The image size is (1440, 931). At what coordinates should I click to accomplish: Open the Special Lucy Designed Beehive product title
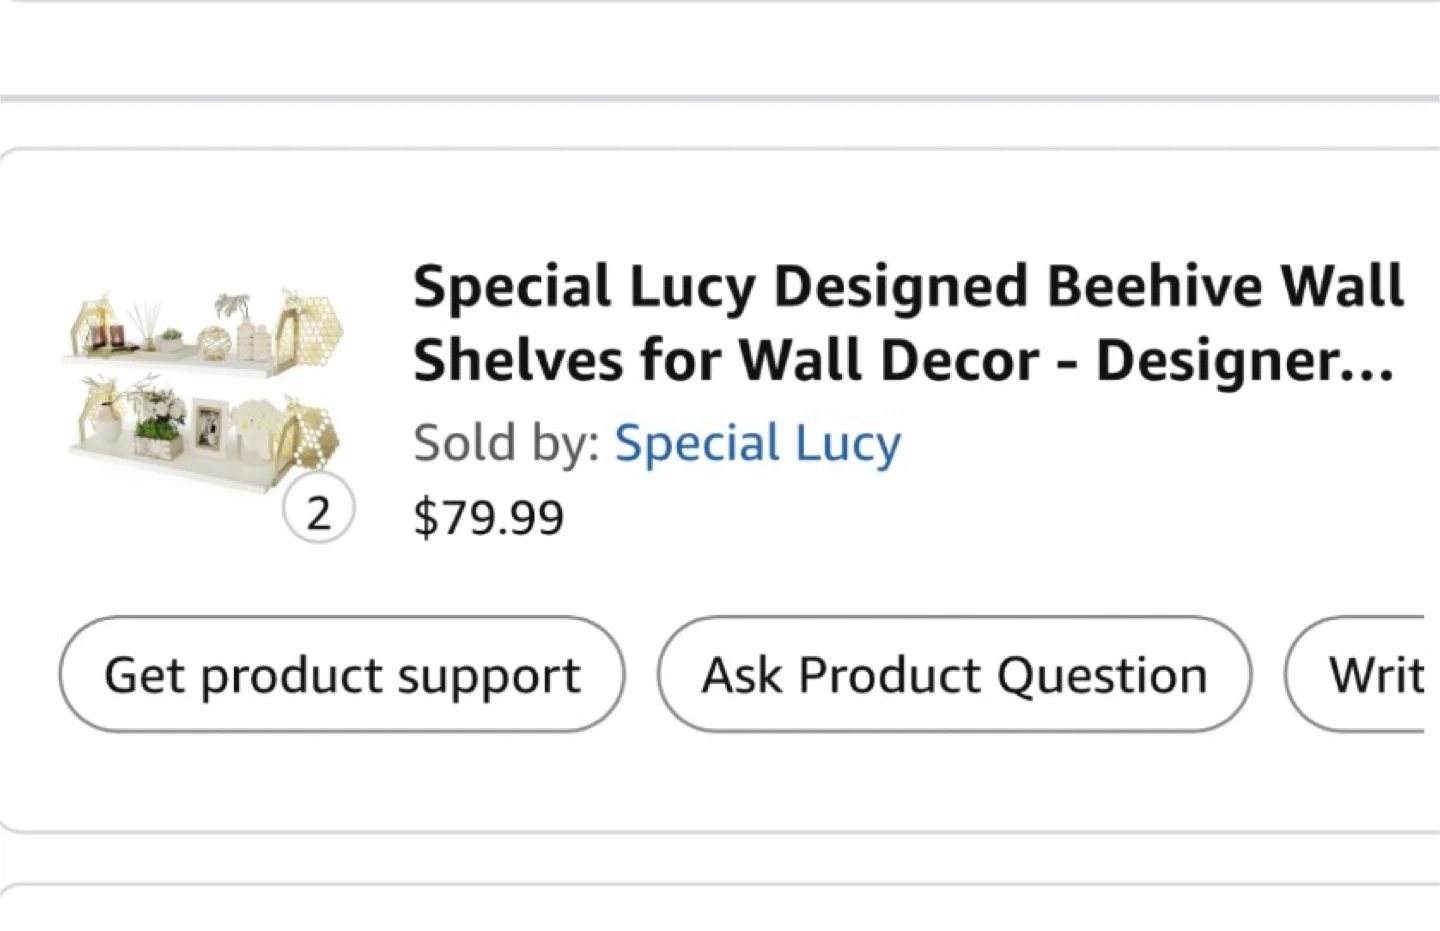(907, 287)
